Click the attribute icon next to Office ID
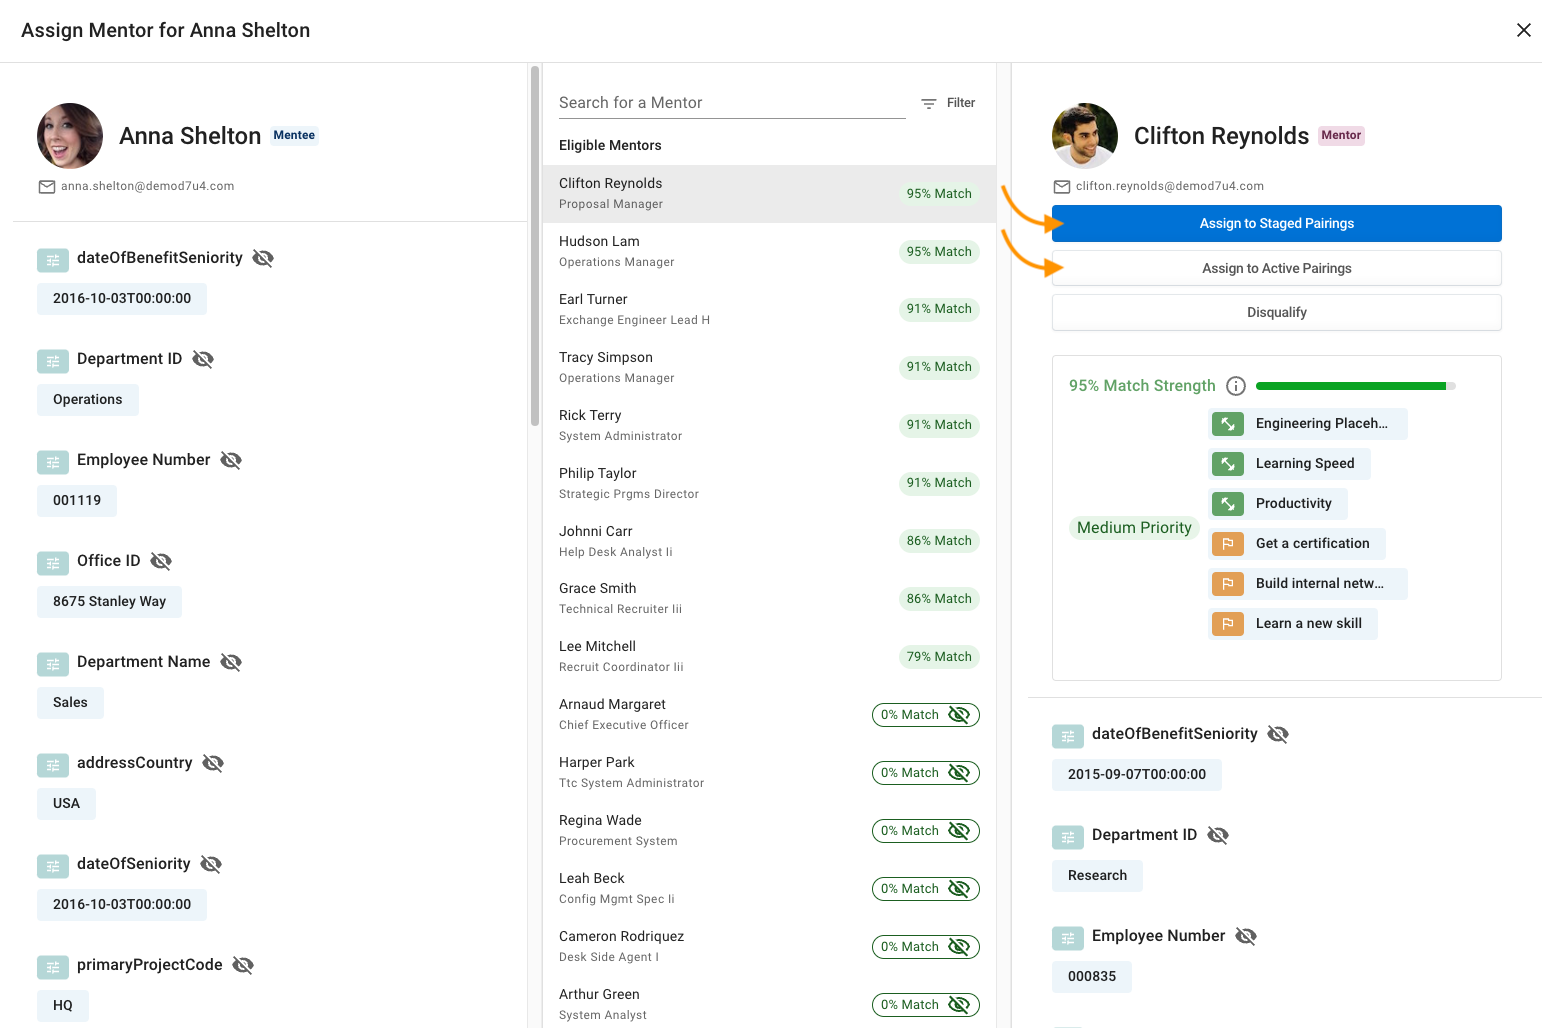Image resolution: width=1542 pixels, height=1028 pixels. [x=52, y=563]
